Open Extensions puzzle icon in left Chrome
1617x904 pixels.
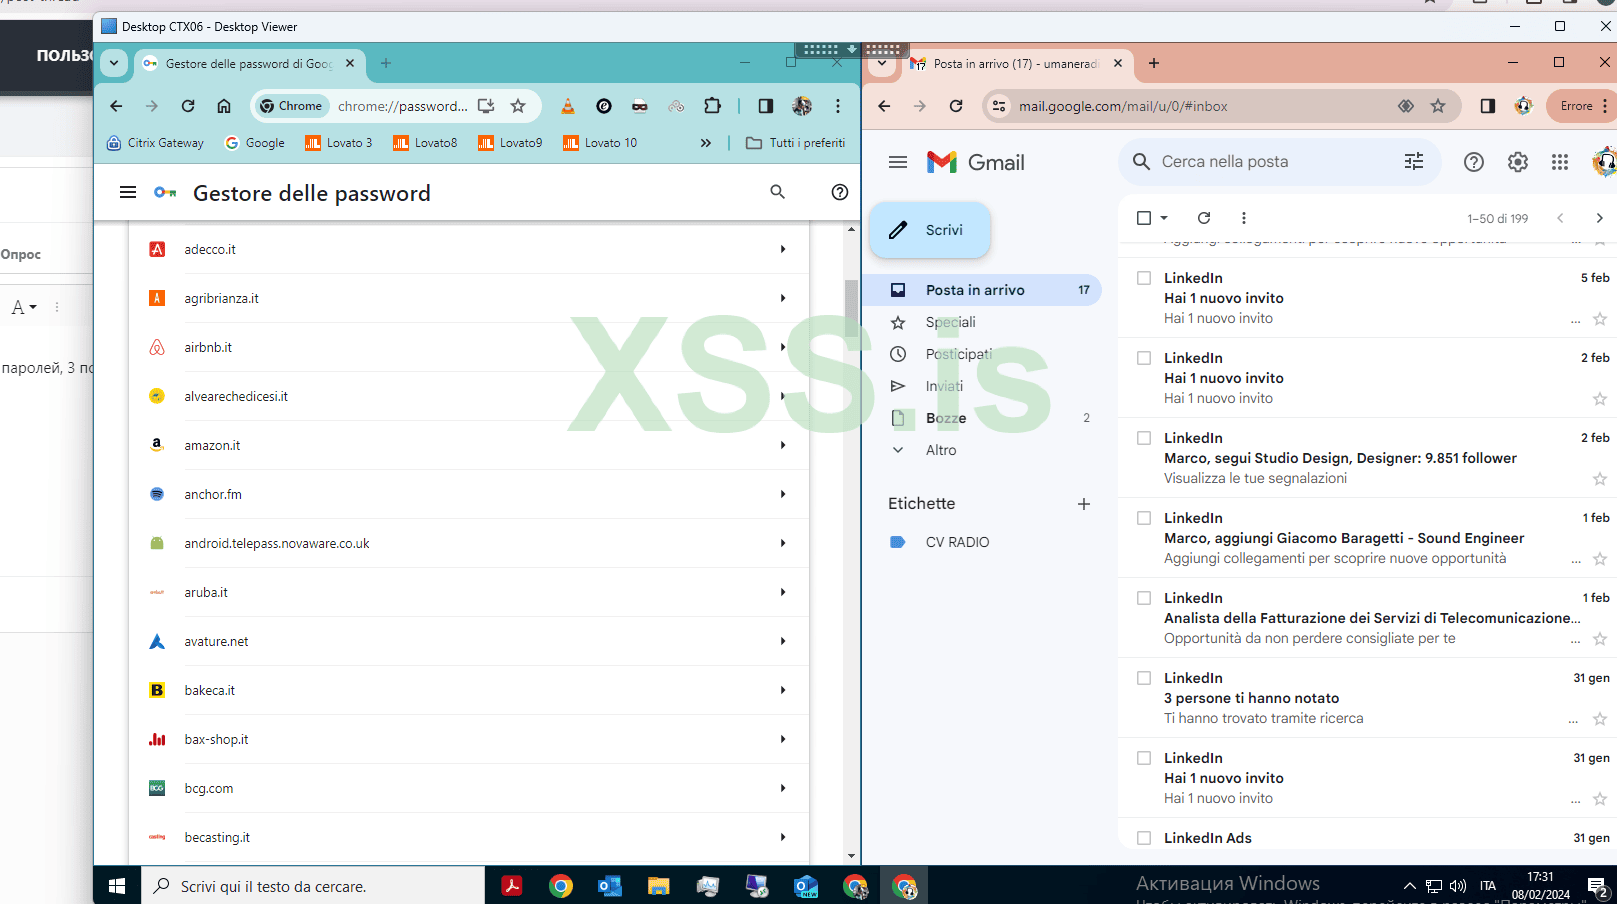(712, 106)
